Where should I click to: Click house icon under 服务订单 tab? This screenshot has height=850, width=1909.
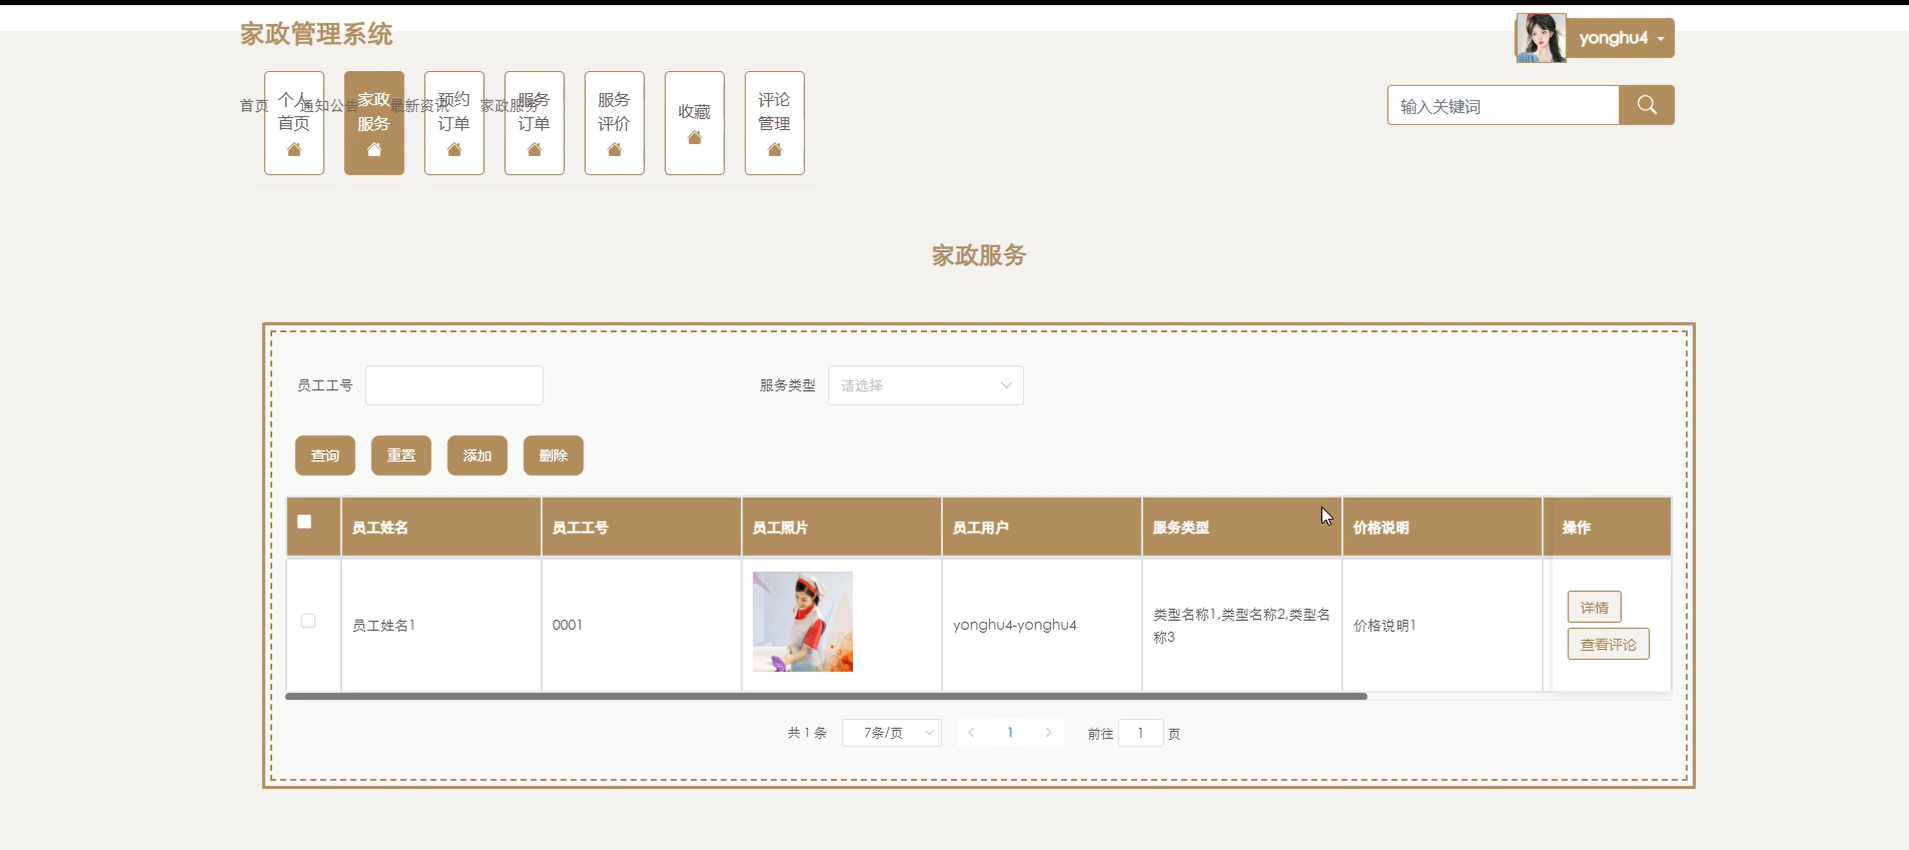pyautogui.click(x=534, y=149)
